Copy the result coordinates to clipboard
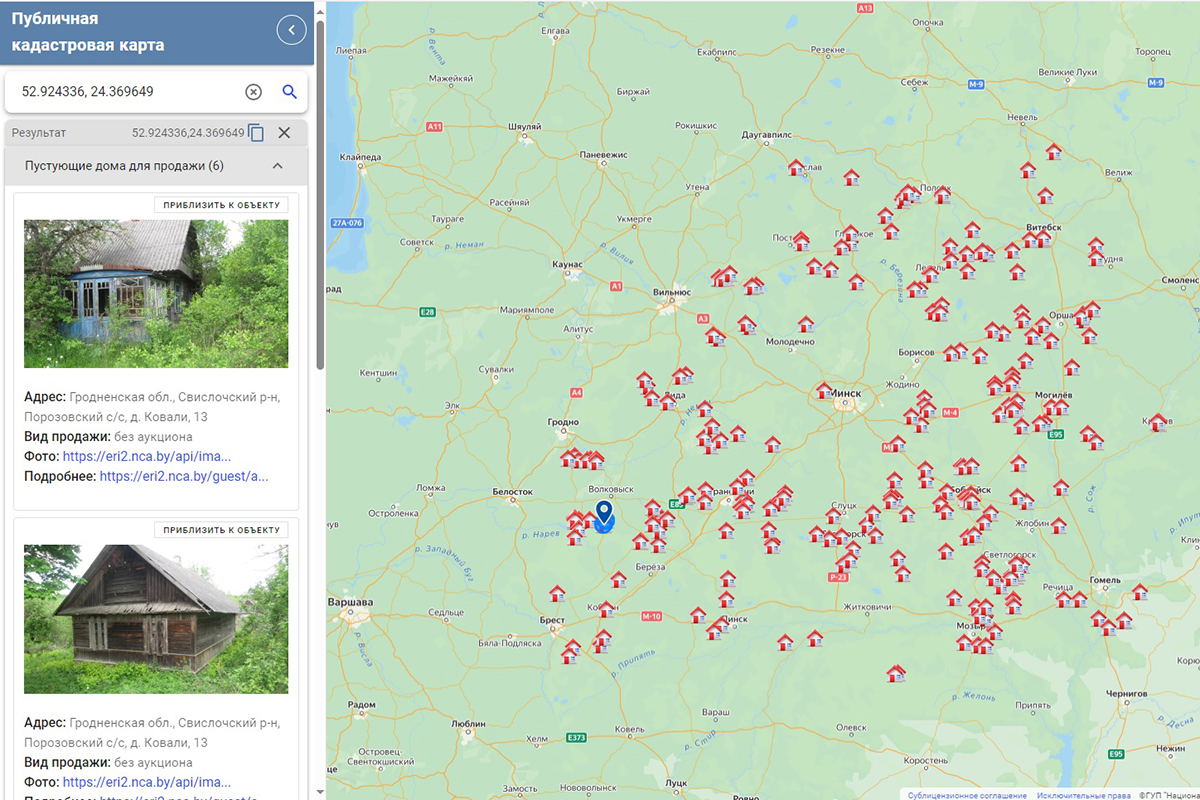1200x800 pixels. (x=257, y=133)
